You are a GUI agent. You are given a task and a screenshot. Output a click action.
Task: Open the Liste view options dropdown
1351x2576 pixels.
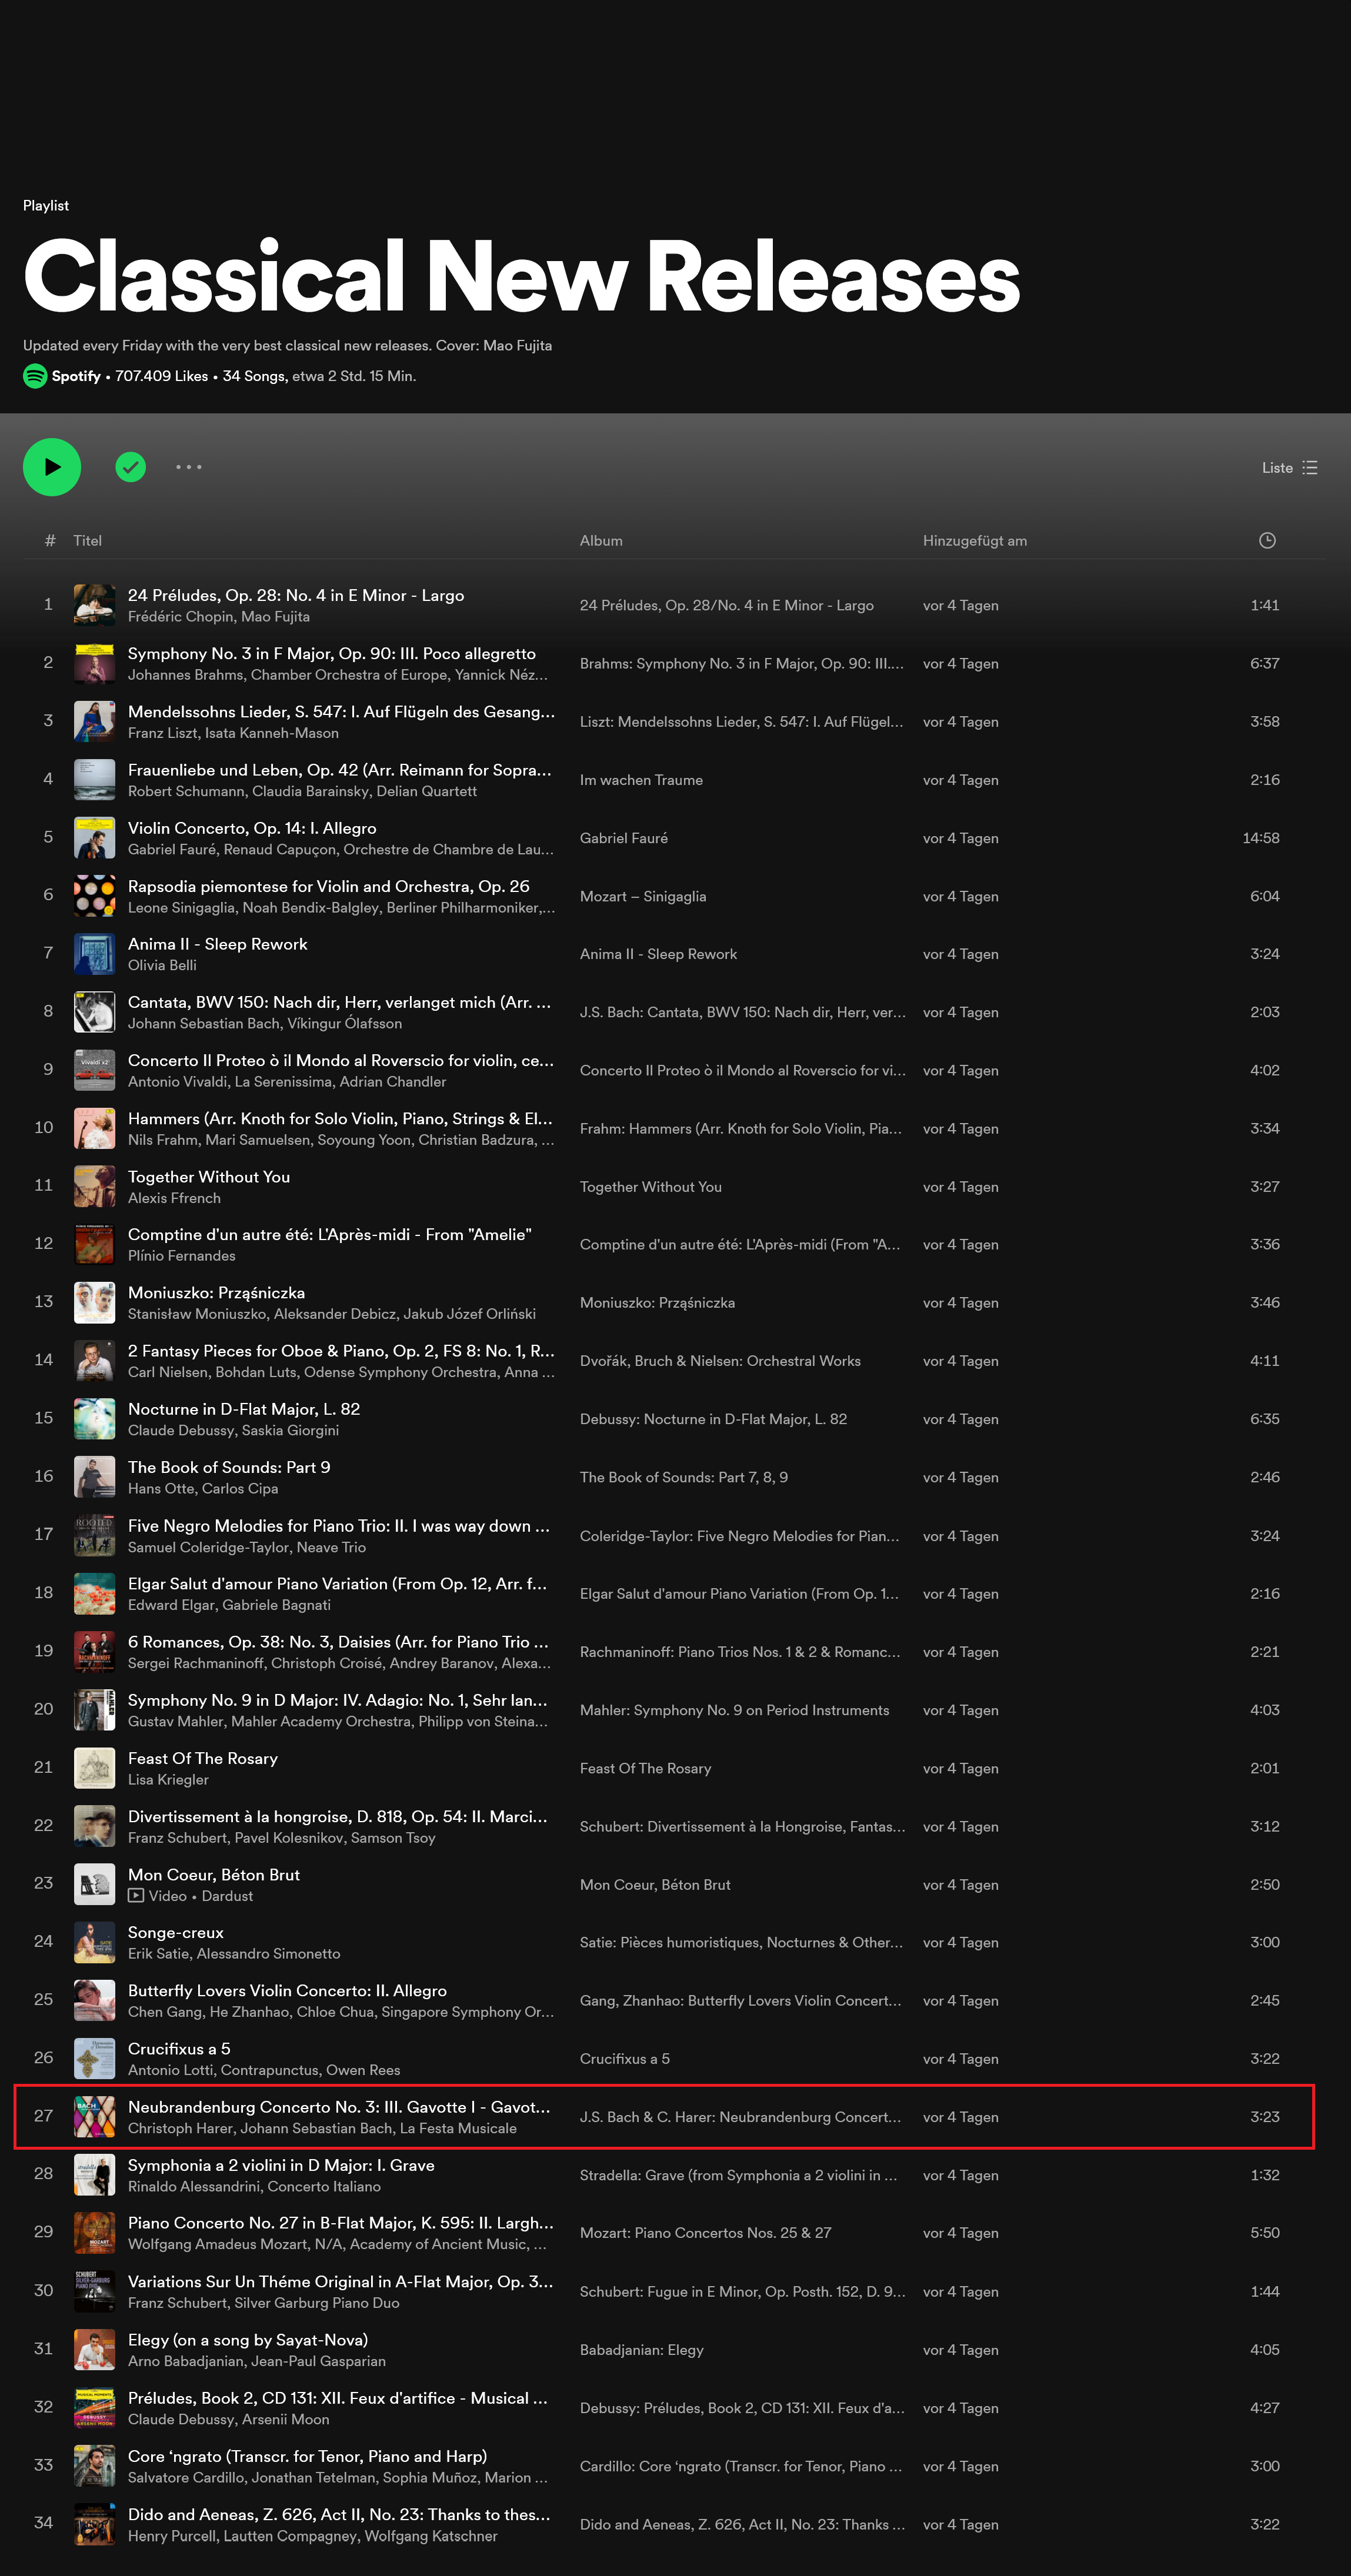pyautogui.click(x=1290, y=467)
